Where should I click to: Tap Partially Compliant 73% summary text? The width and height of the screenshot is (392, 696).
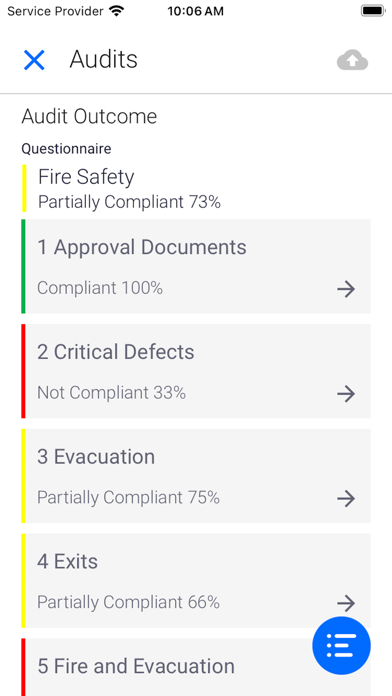129,202
